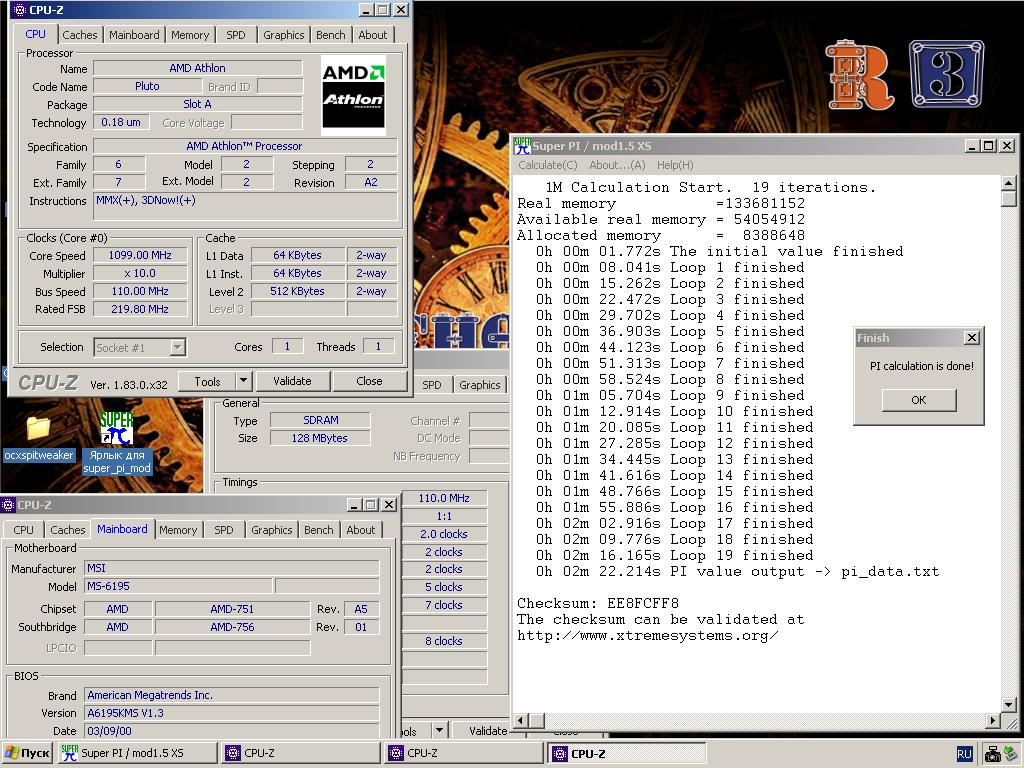Screen dimensions: 1024x768
Task: Switch to Super PI taskbar button
Action: pyautogui.click(x=138, y=753)
